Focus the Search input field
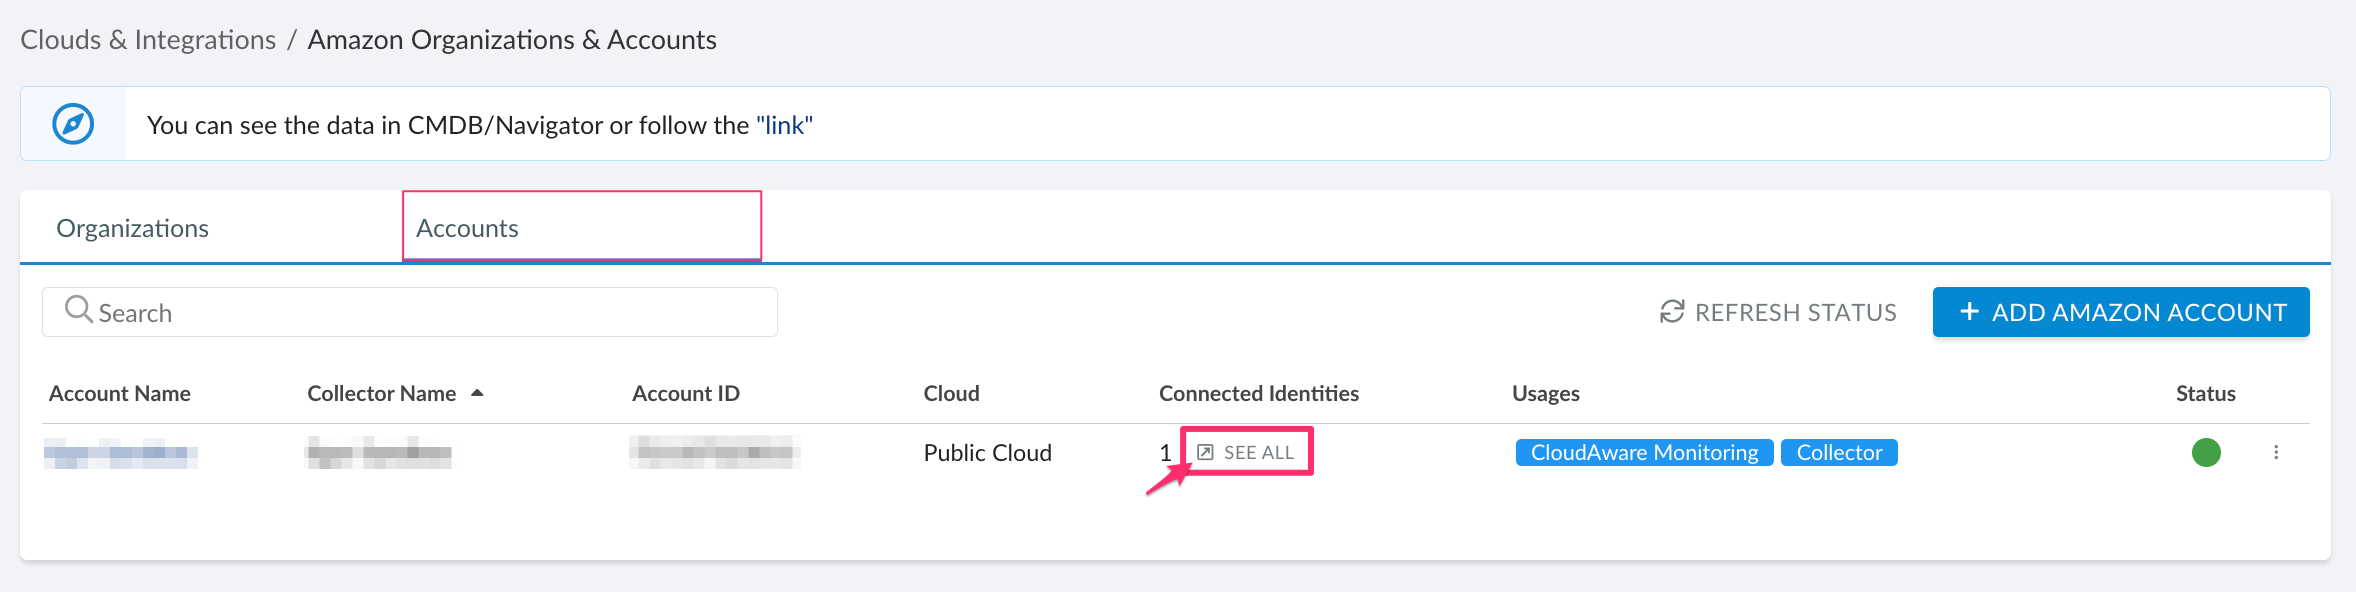 pos(420,313)
